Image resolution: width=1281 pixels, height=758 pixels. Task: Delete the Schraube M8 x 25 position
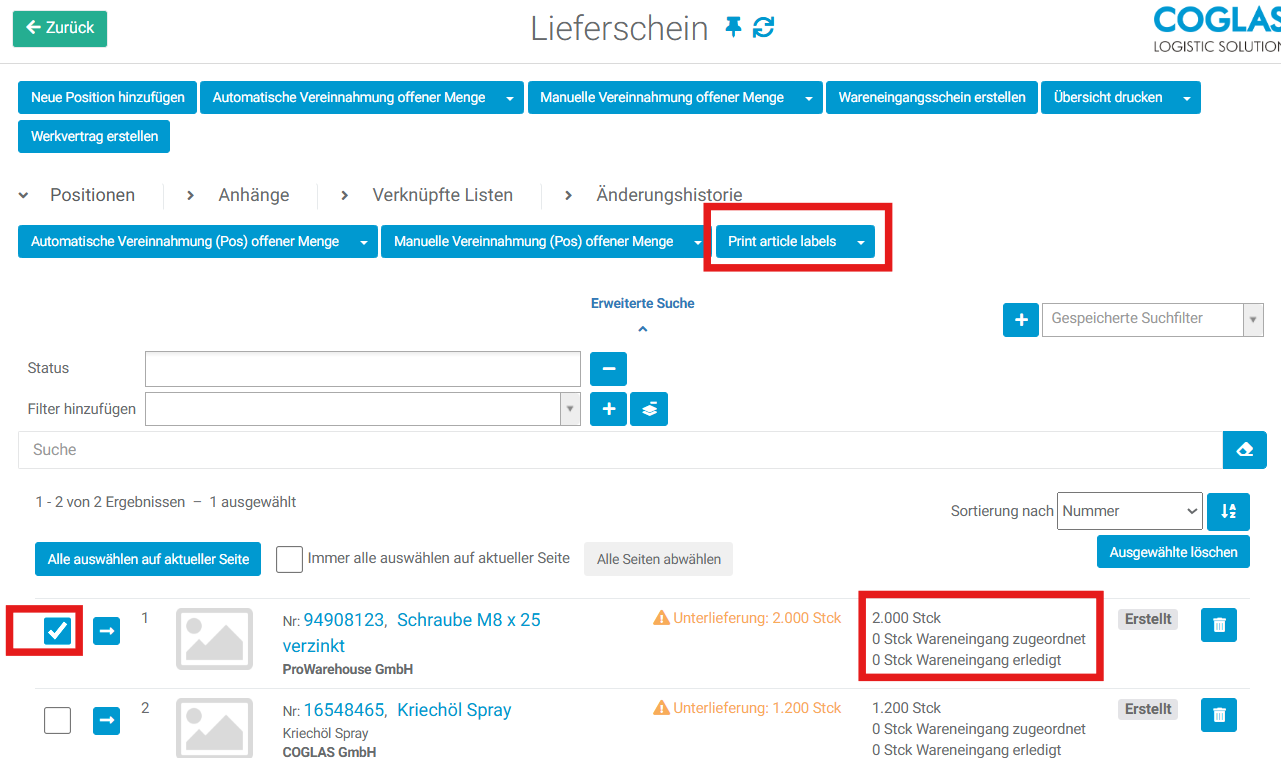1218,625
